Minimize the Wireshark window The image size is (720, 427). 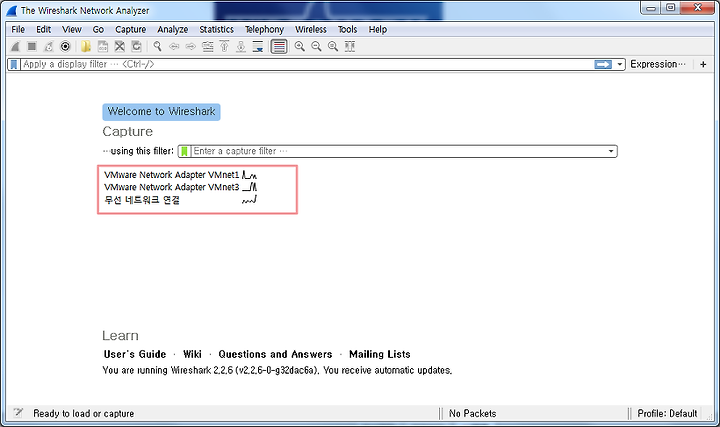(x=651, y=8)
